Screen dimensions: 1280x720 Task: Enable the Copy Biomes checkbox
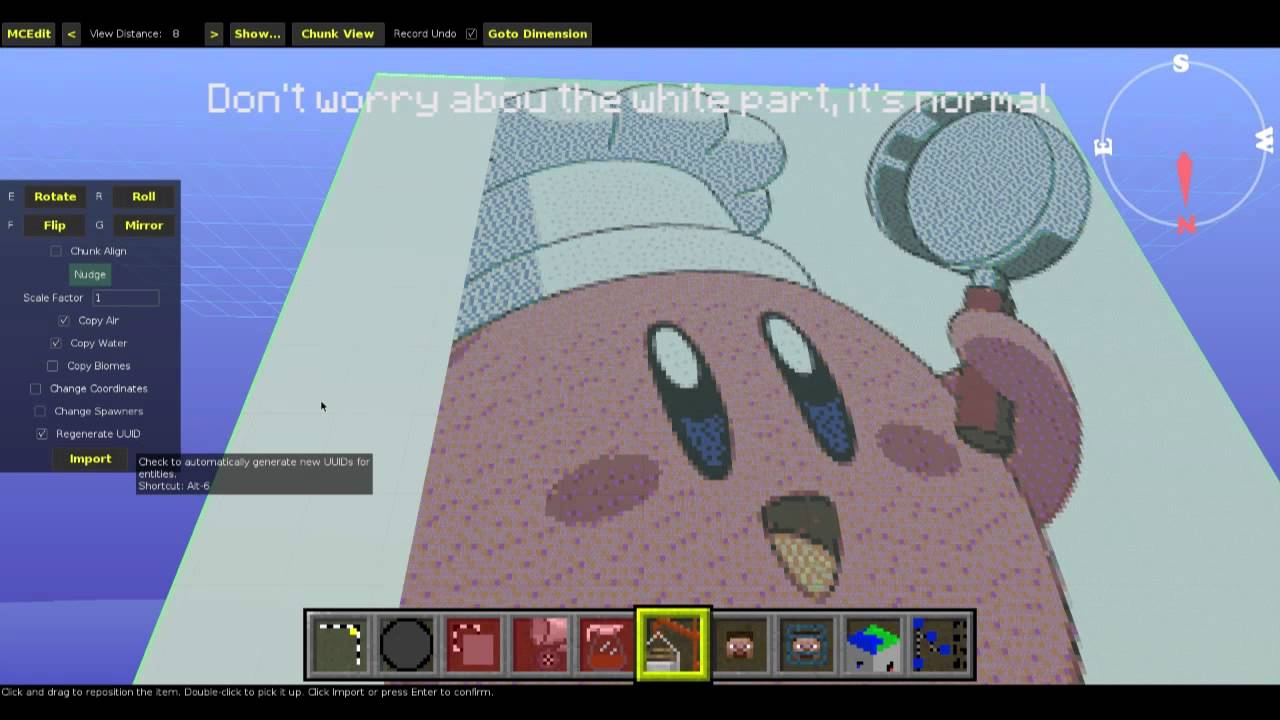[x=53, y=366]
